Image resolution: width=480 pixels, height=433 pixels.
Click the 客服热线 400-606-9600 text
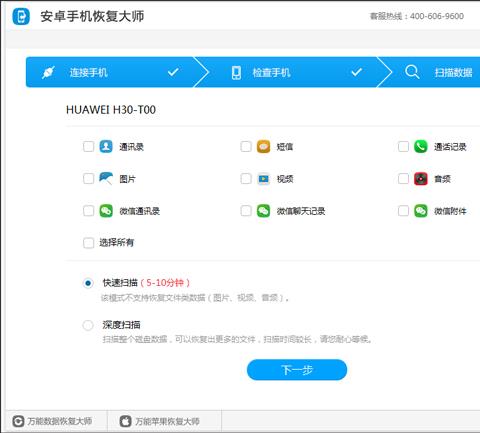pyautogui.click(x=417, y=16)
